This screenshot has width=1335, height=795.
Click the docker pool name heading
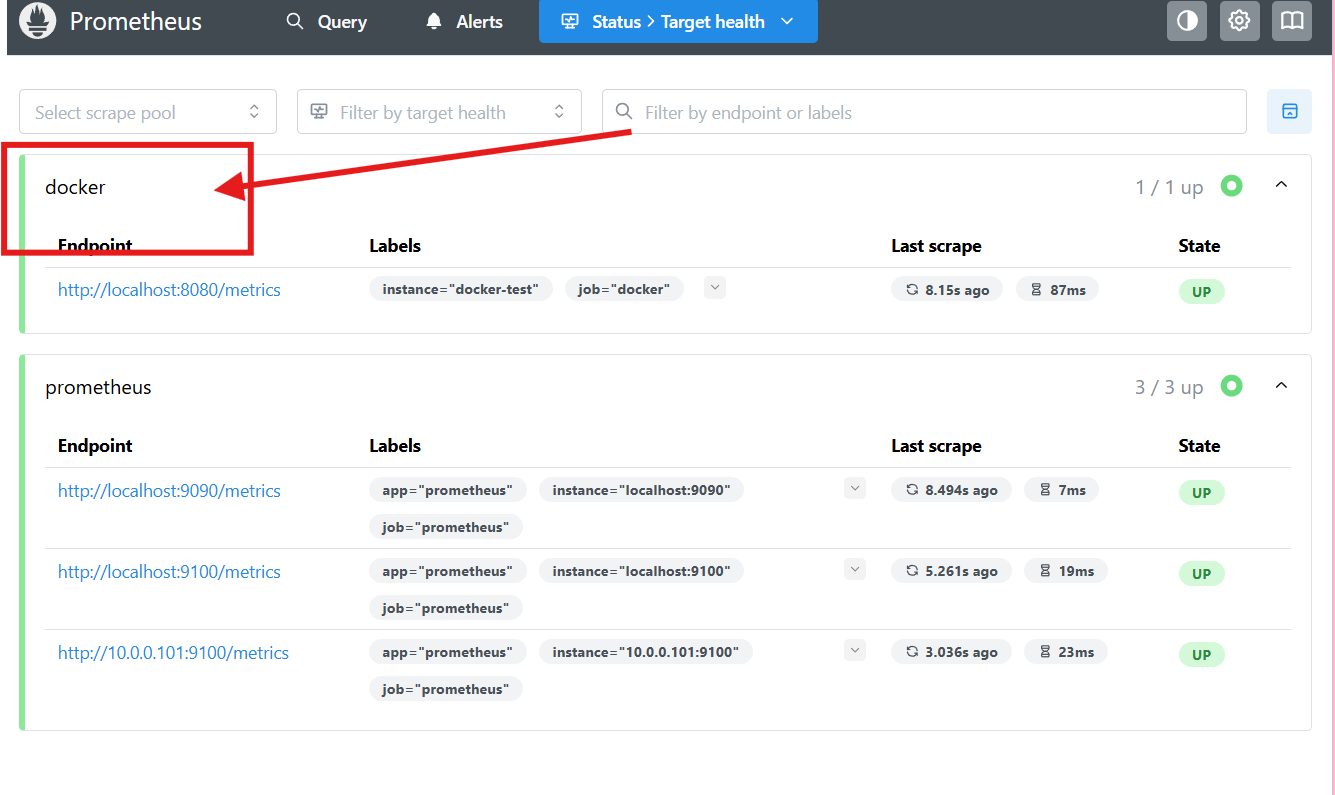point(75,187)
